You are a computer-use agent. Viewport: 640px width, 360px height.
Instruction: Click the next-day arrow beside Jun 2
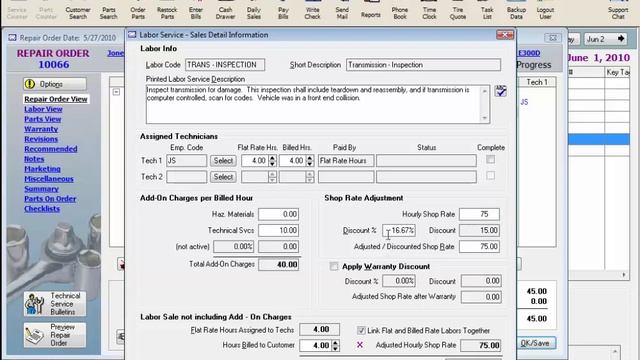621,39
